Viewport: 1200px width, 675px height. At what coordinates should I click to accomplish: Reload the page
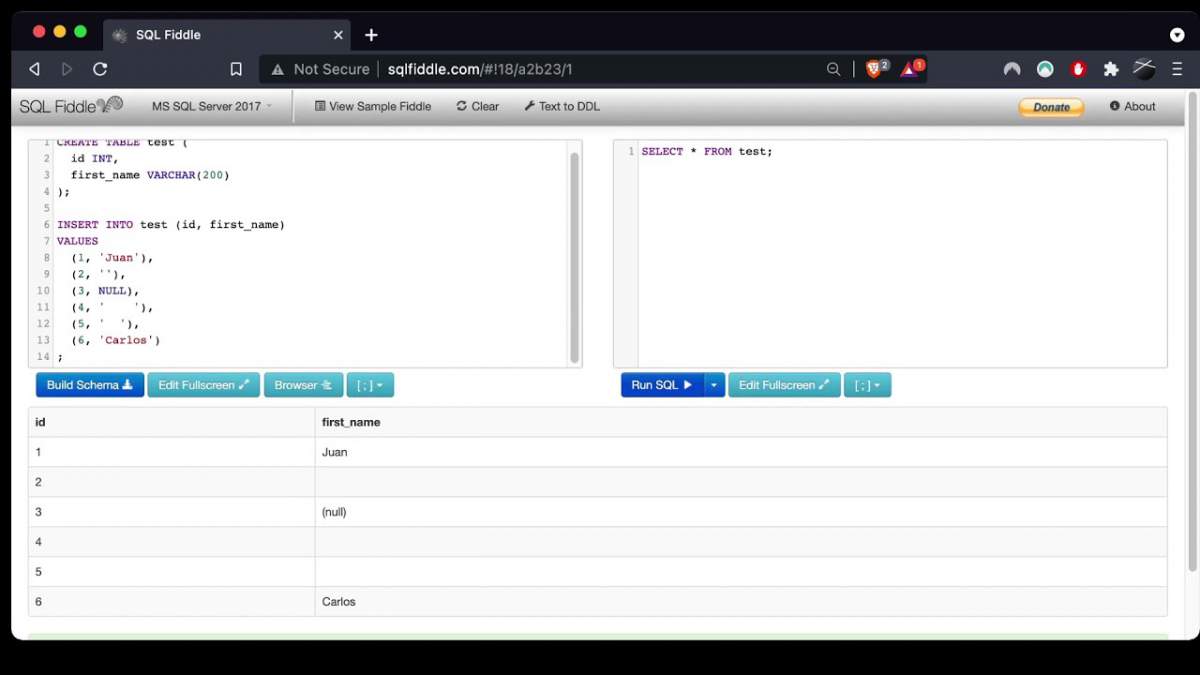(x=100, y=69)
